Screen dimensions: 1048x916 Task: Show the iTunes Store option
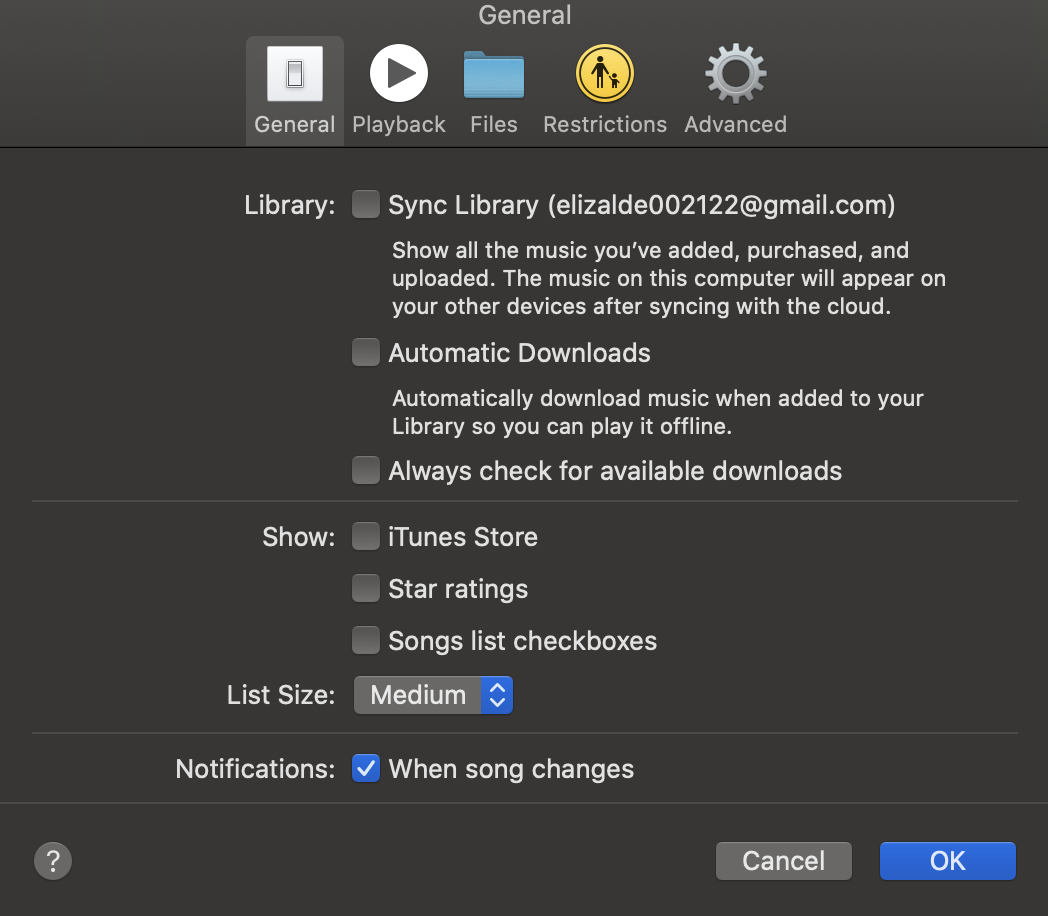coord(366,537)
